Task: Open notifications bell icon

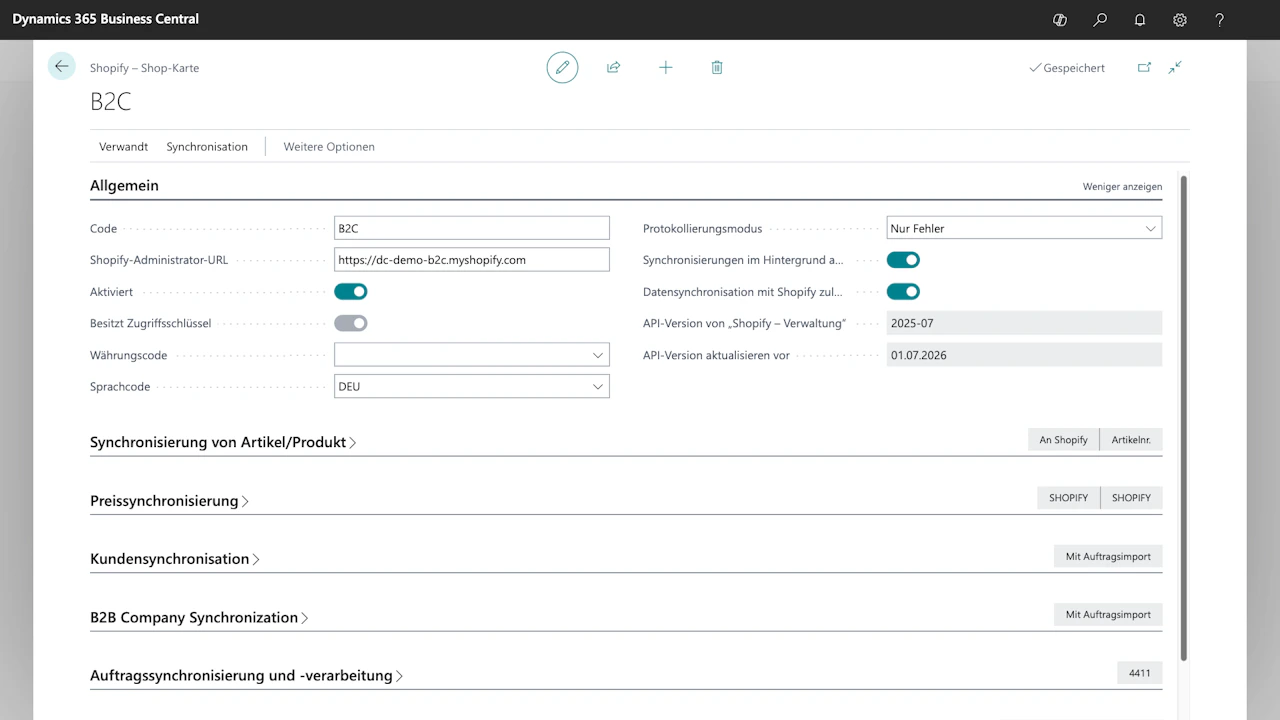Action: [x=1140, y=19]
